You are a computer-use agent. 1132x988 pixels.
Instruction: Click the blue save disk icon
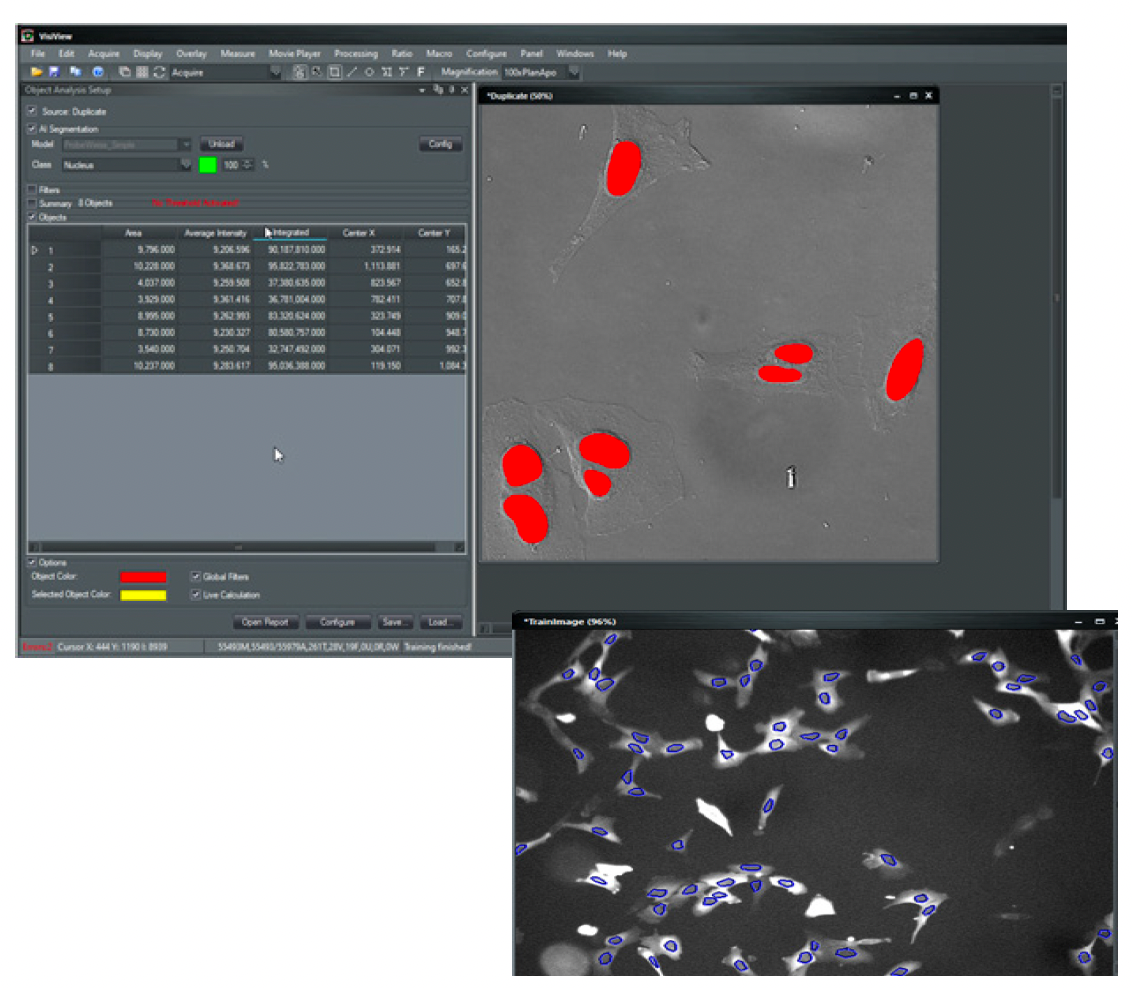tap(55, 72)
